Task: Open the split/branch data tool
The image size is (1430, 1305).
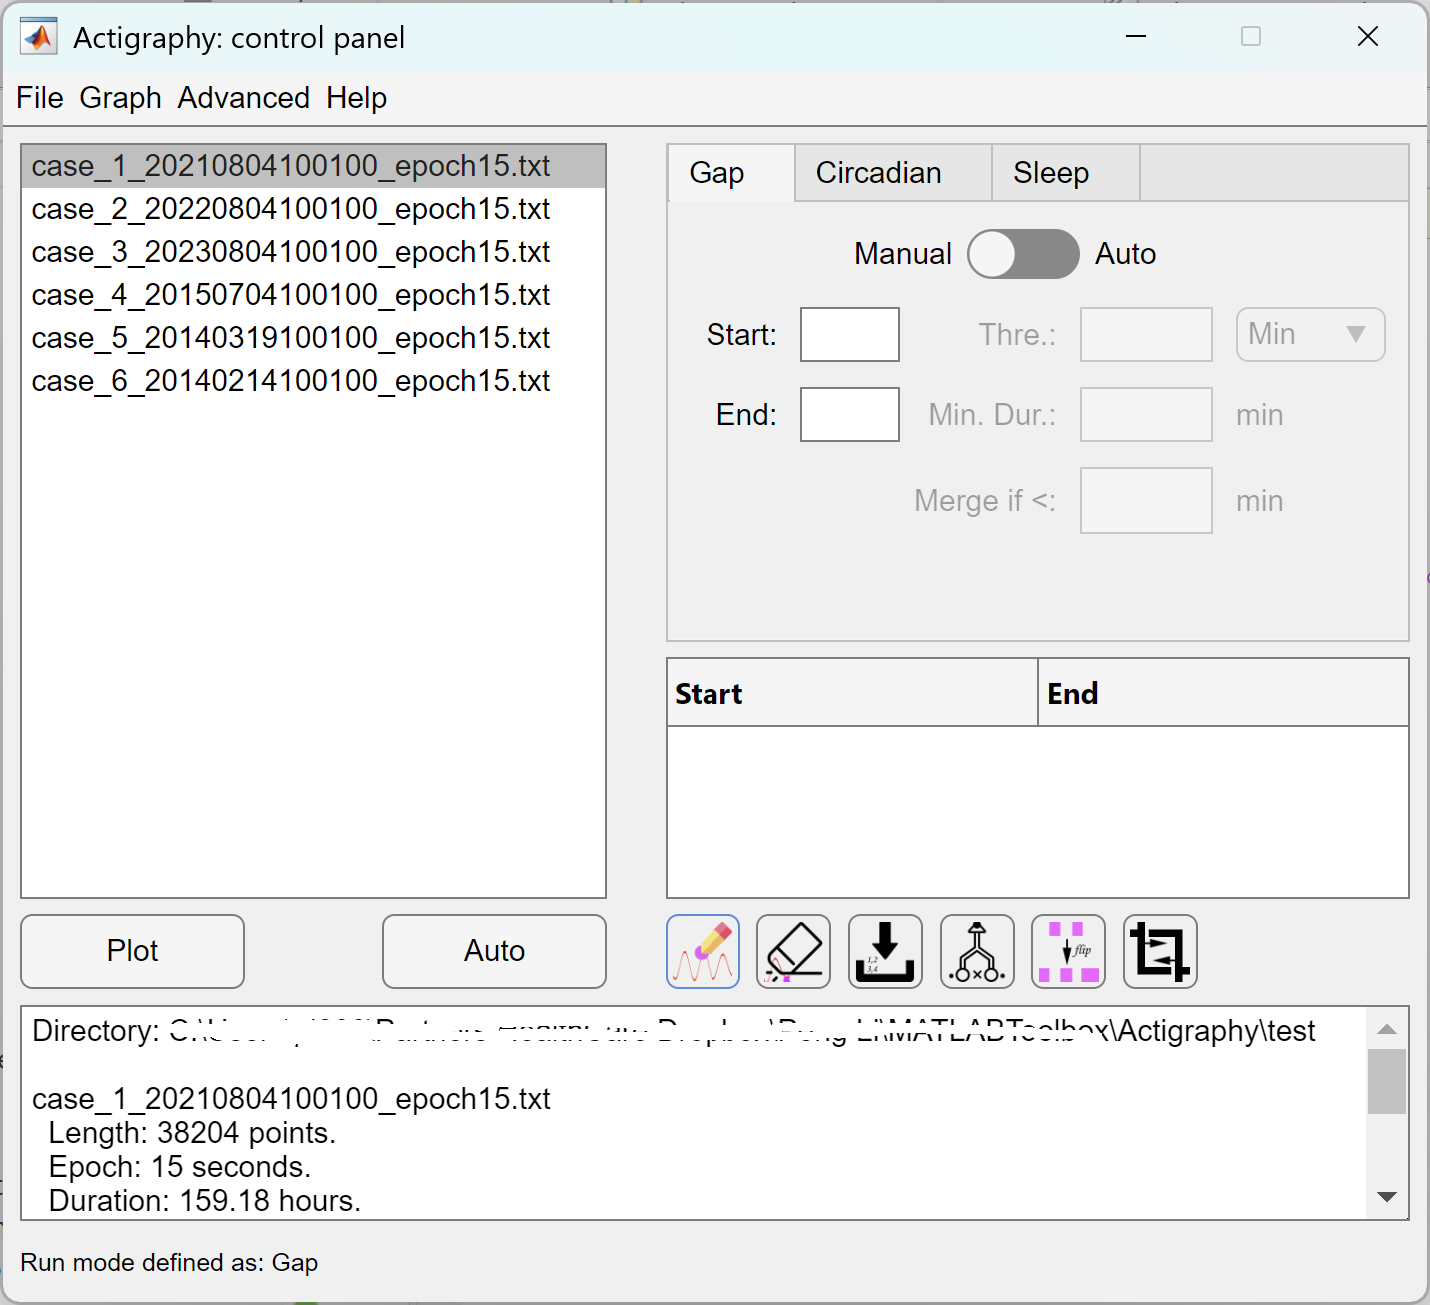Action: coord(977,951)
